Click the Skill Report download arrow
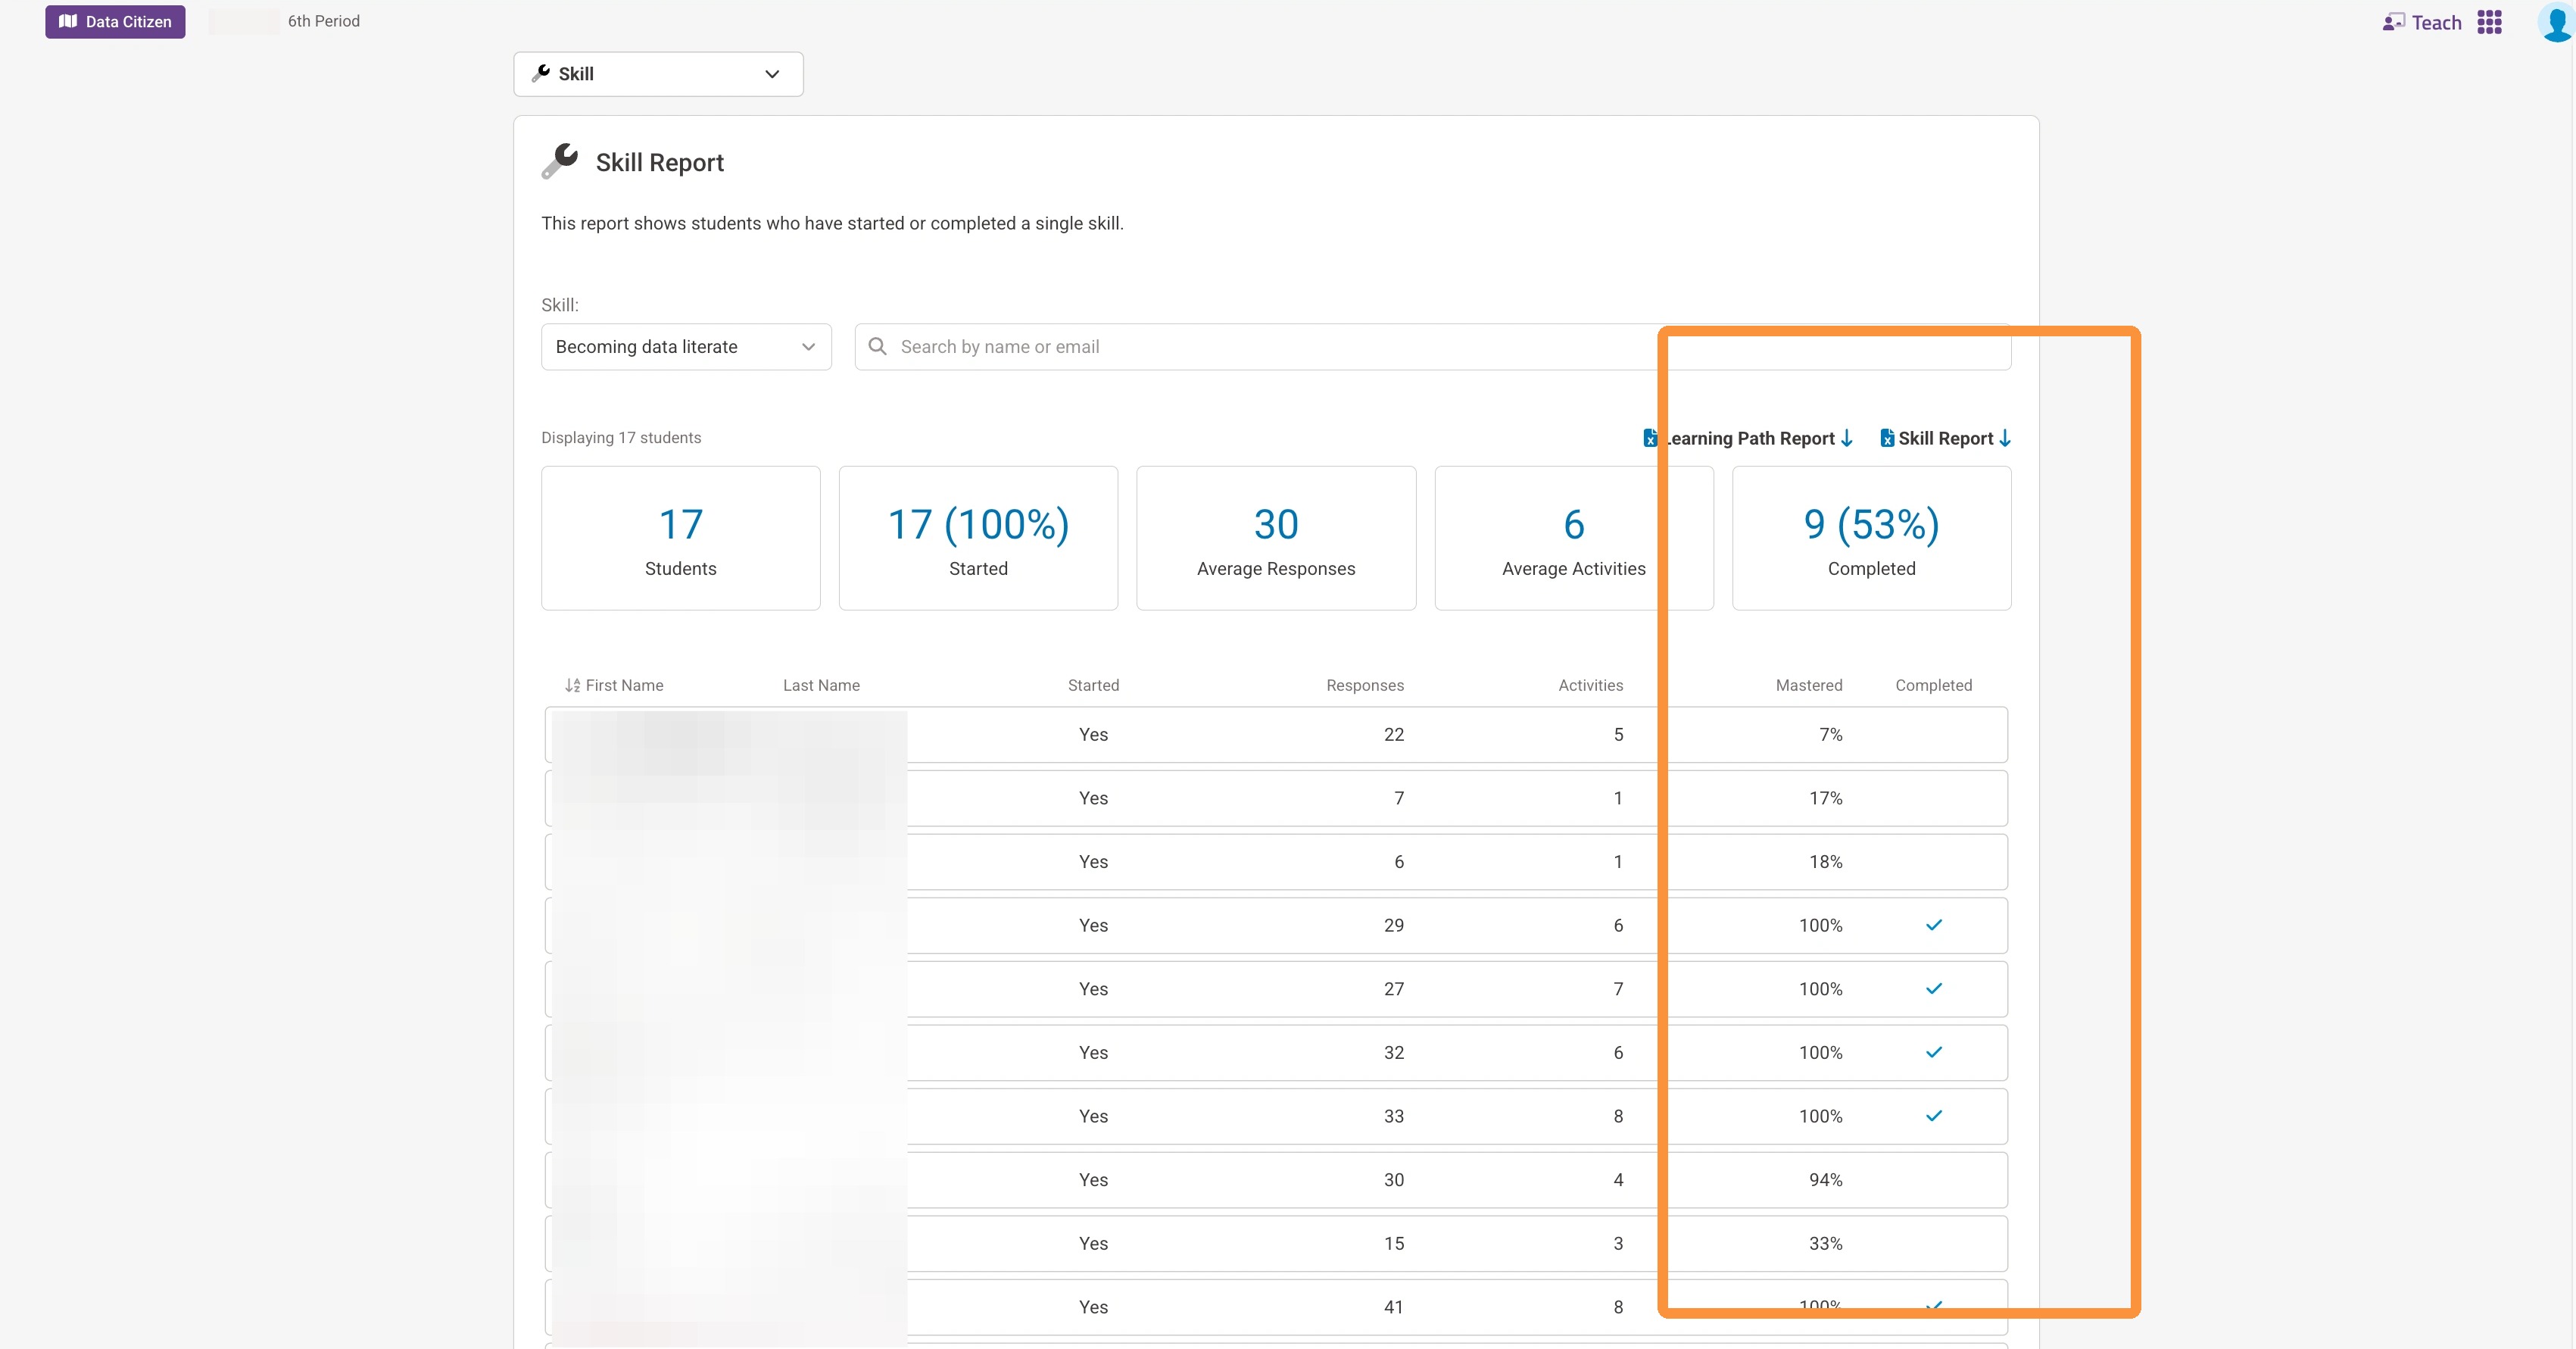Viewport: 2576px width, 1349px height. 2005,438
